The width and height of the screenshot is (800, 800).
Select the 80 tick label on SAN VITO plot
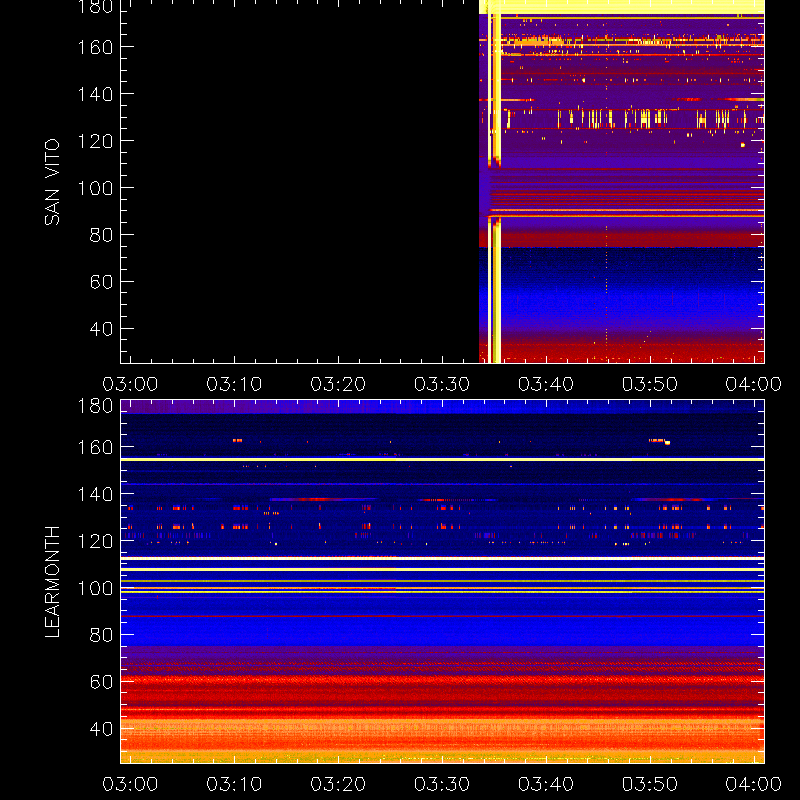(101, 235)
